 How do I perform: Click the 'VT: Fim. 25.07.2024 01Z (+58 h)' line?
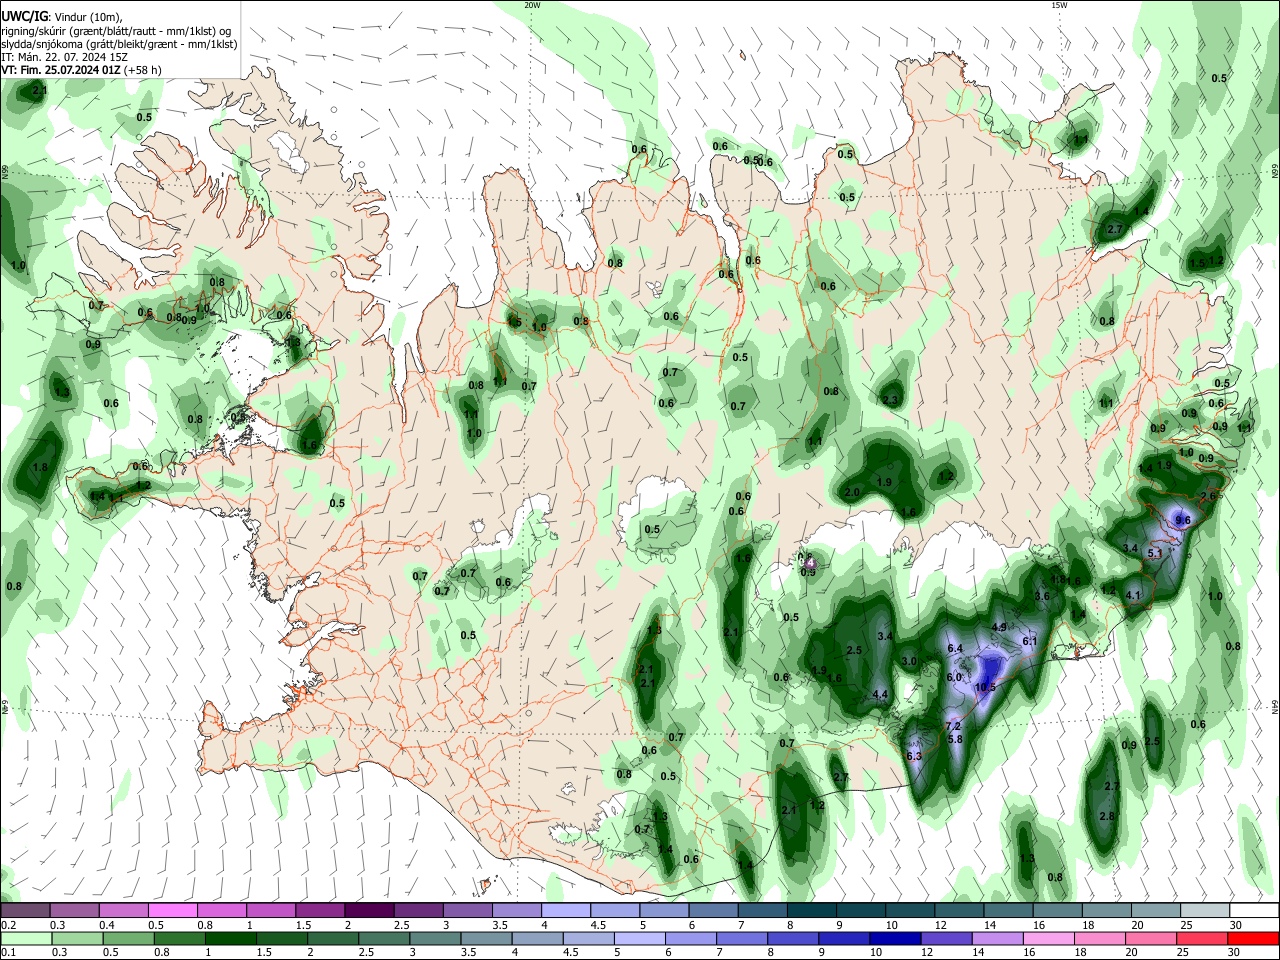(x=81, y=70)
